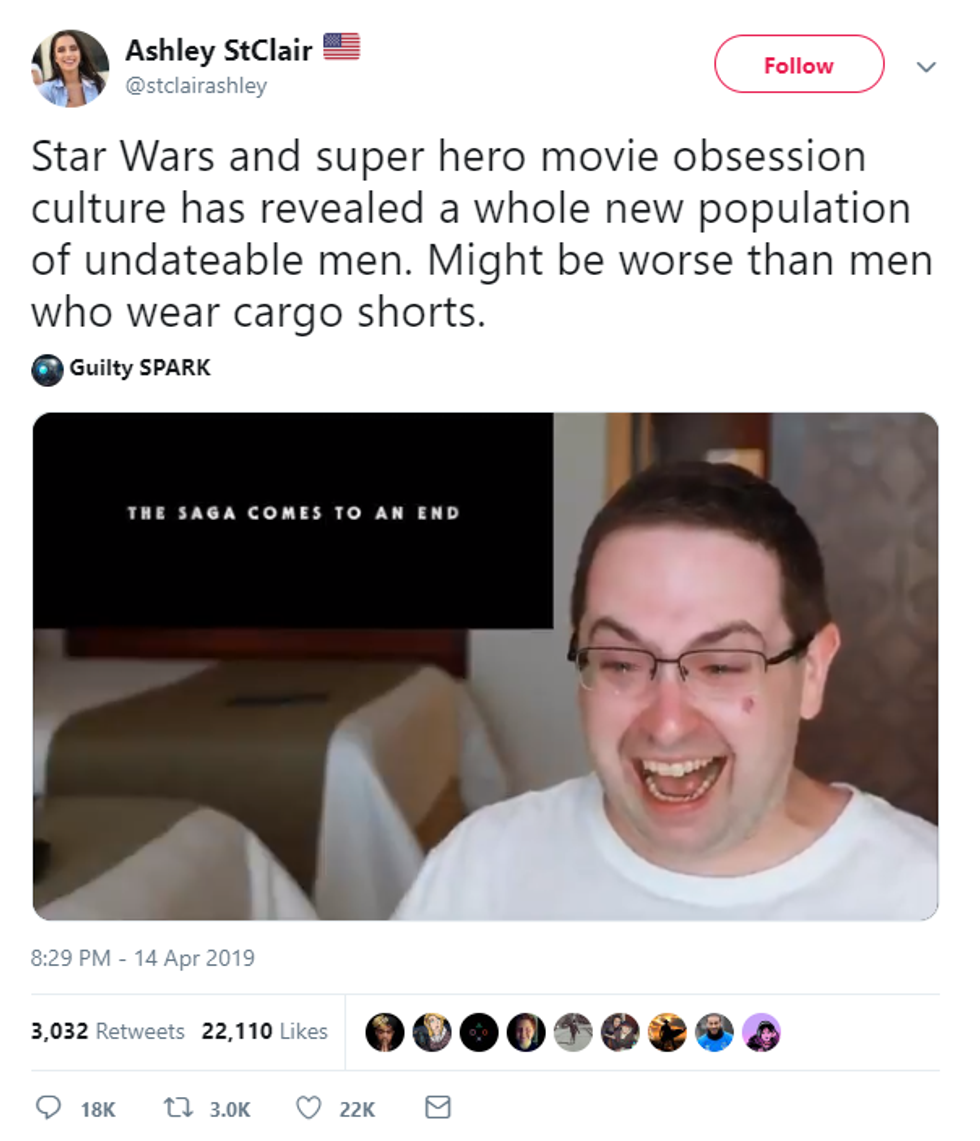Click the 8:29 PM - 14 Apr 2019 timestamp
Image resolution: width=980 pixels, height=1141 pixels.
point(143,958)
